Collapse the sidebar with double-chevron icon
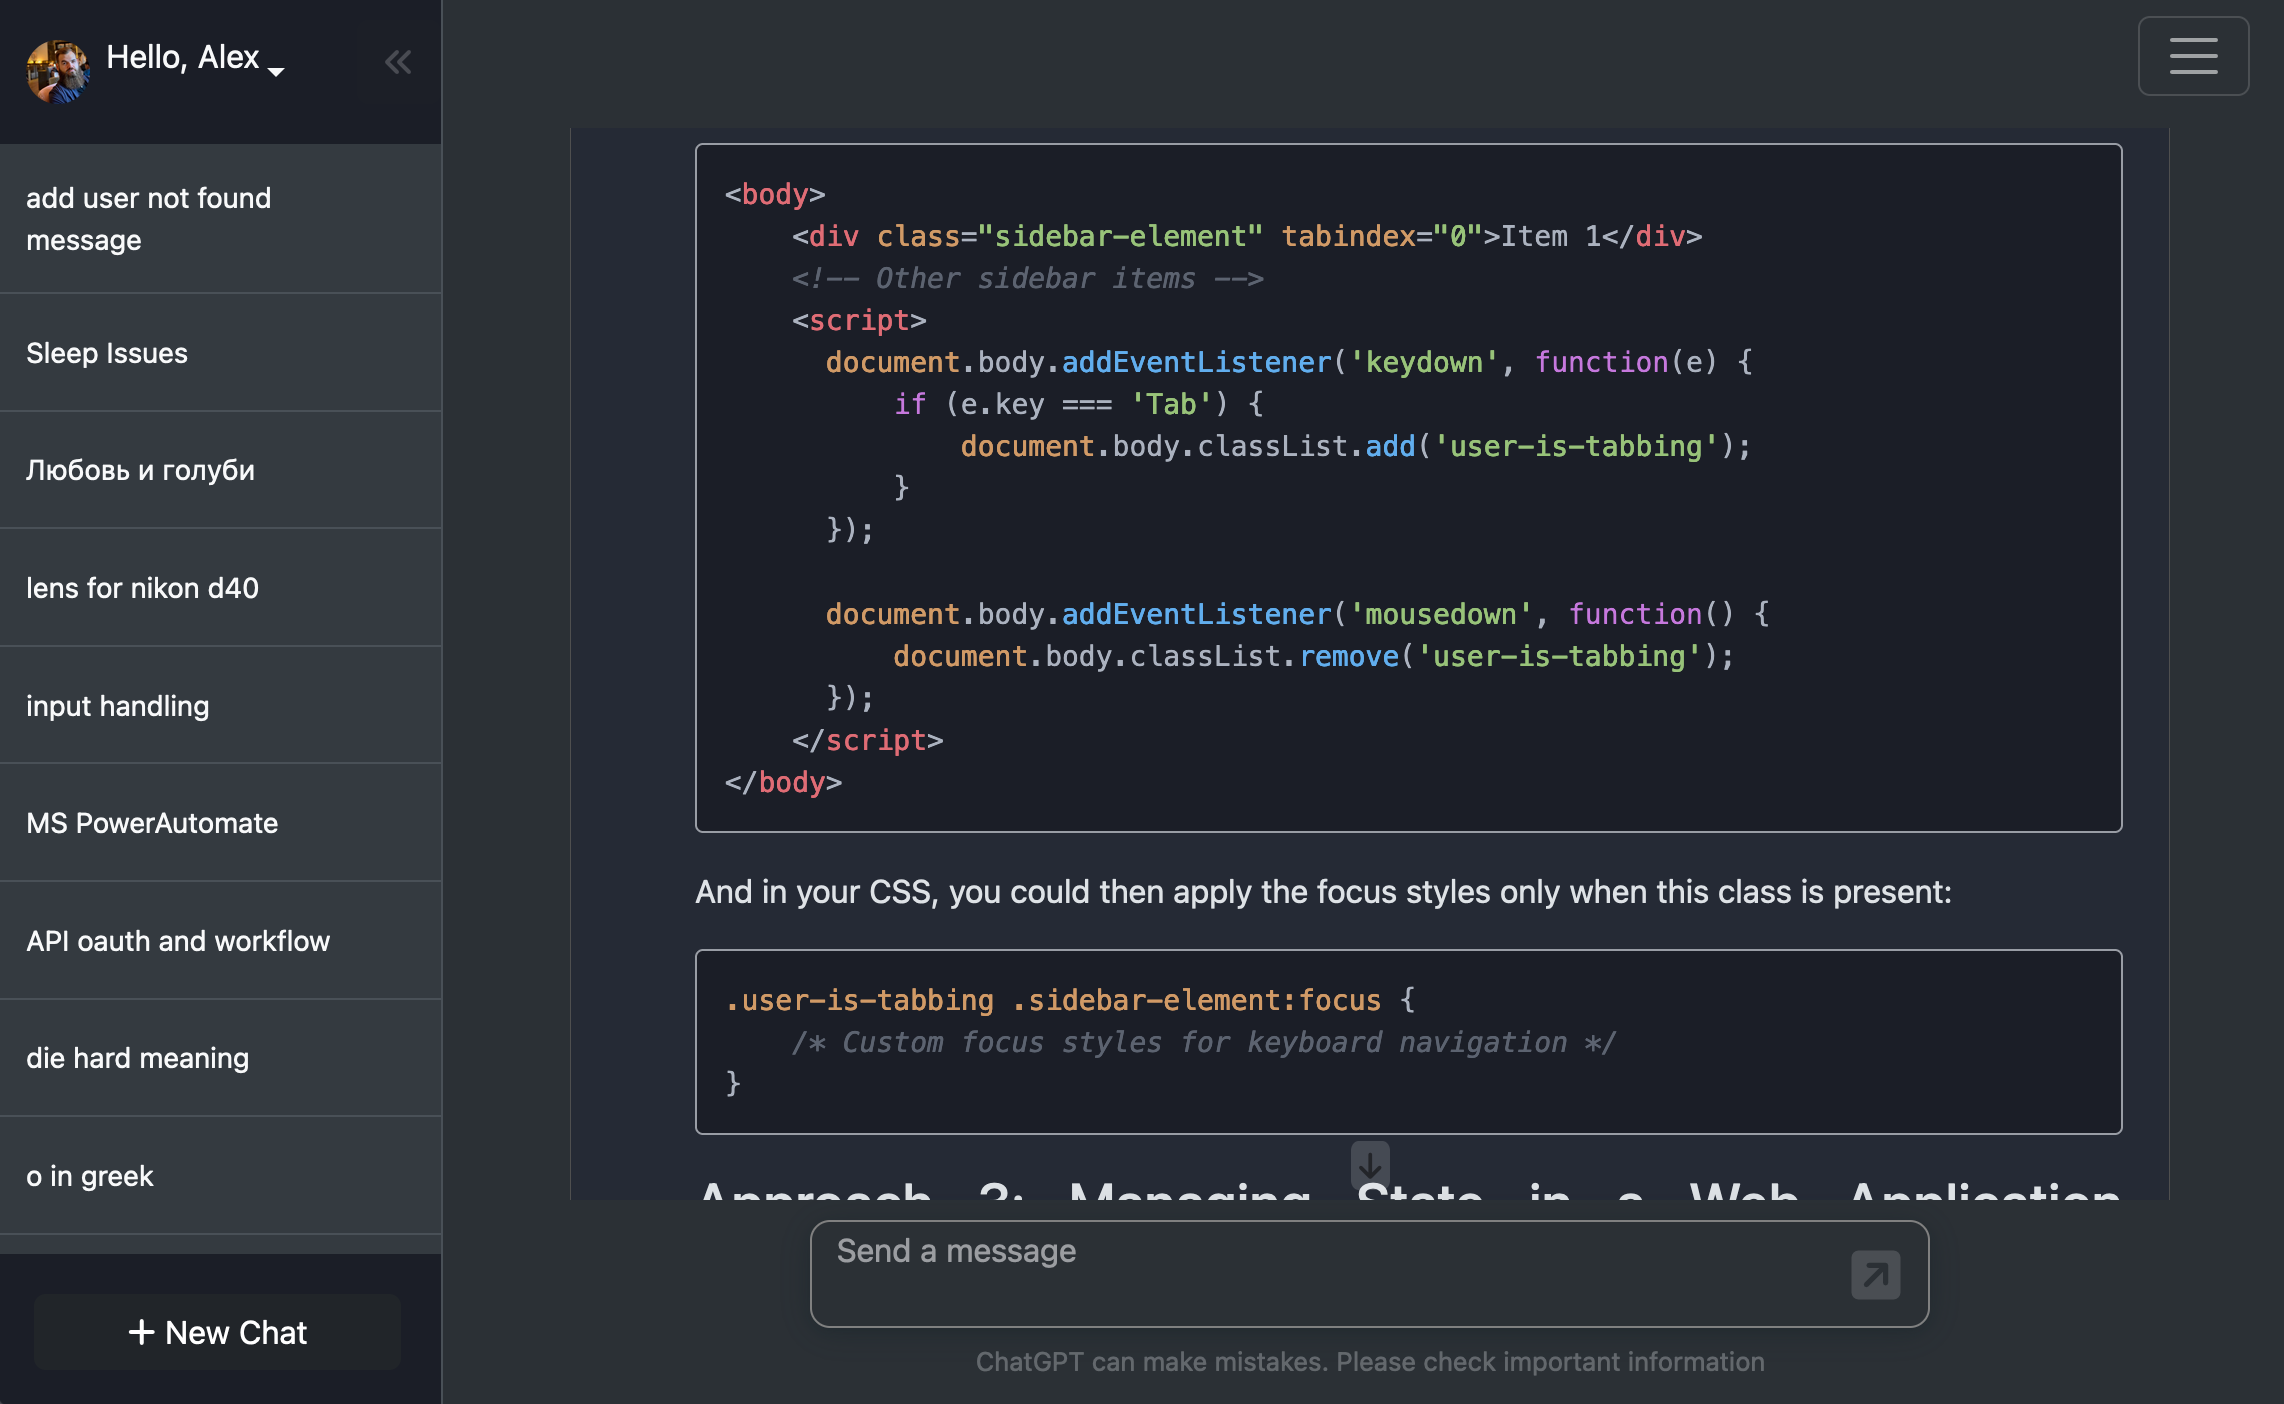 click(398, 62)
